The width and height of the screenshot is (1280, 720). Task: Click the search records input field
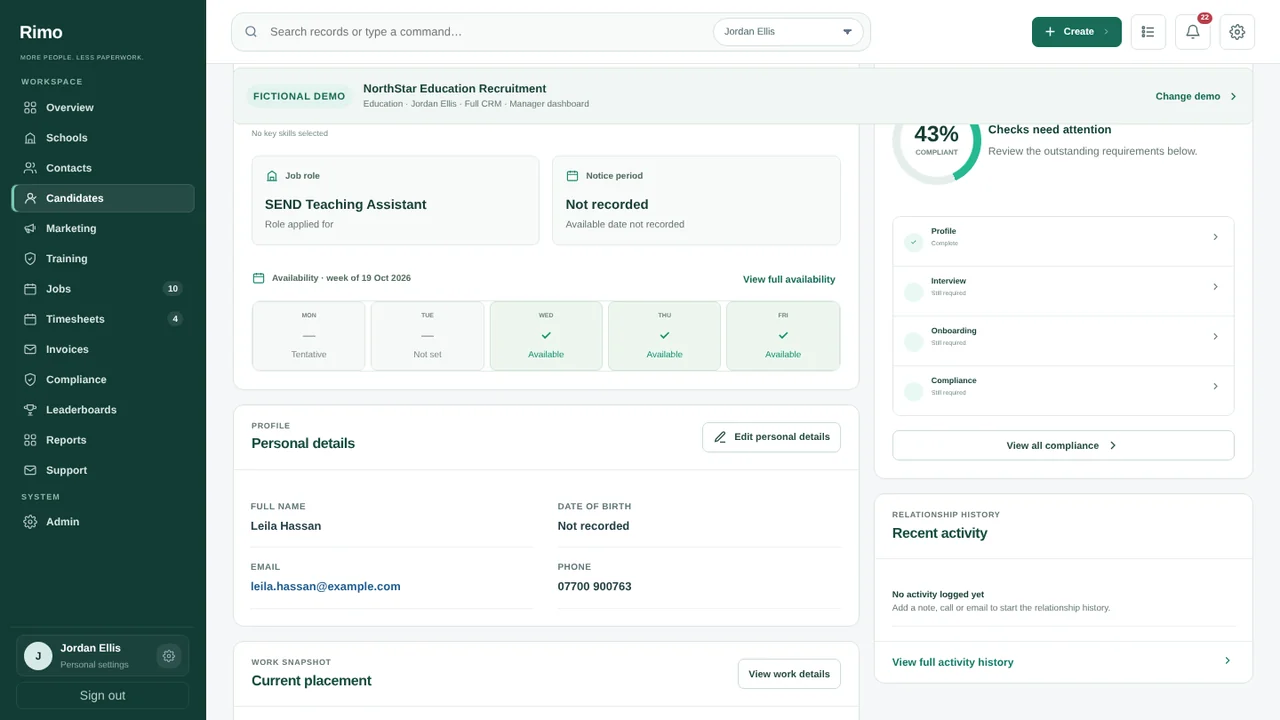(x=485, y=32)
